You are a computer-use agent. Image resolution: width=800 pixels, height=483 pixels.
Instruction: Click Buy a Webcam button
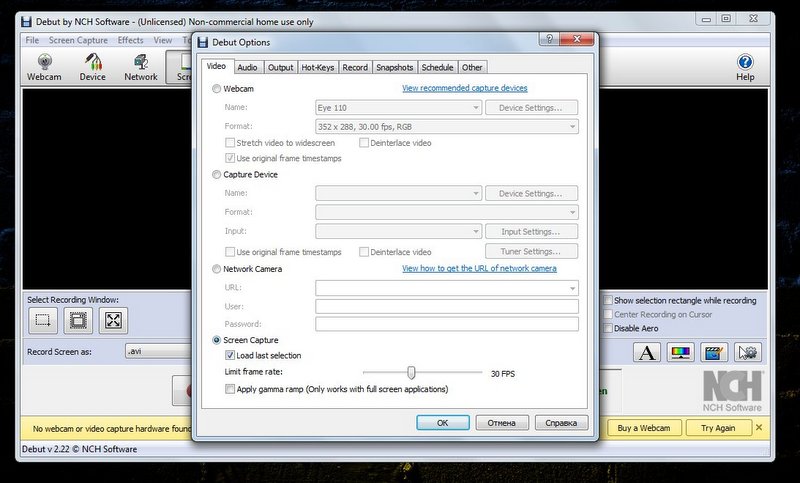644,428
